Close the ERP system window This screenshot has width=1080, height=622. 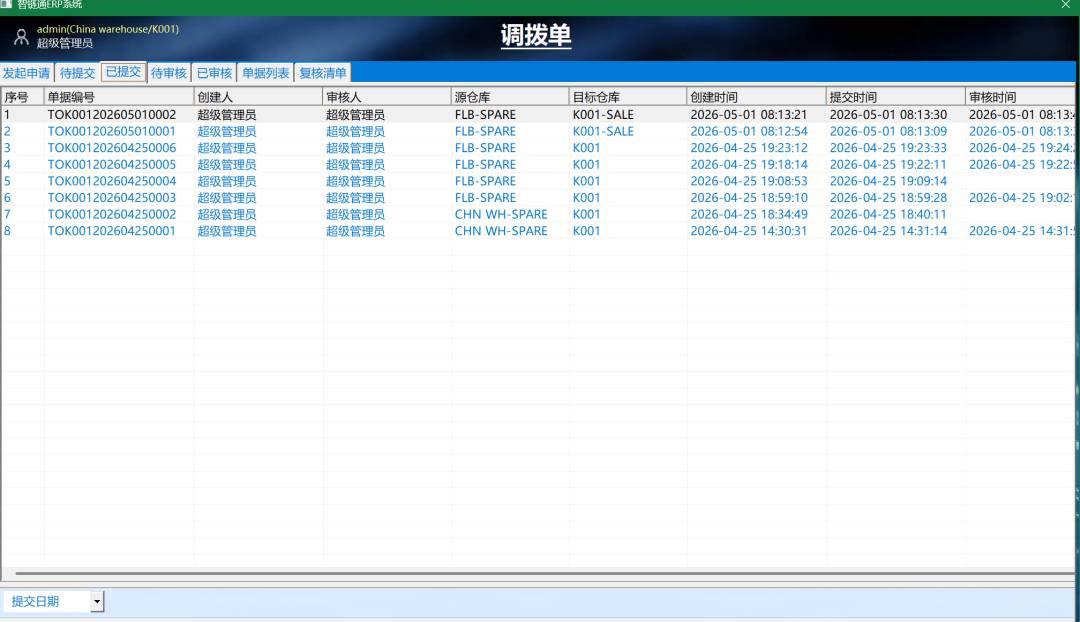pyautogui.click(x=1066, y=5)
